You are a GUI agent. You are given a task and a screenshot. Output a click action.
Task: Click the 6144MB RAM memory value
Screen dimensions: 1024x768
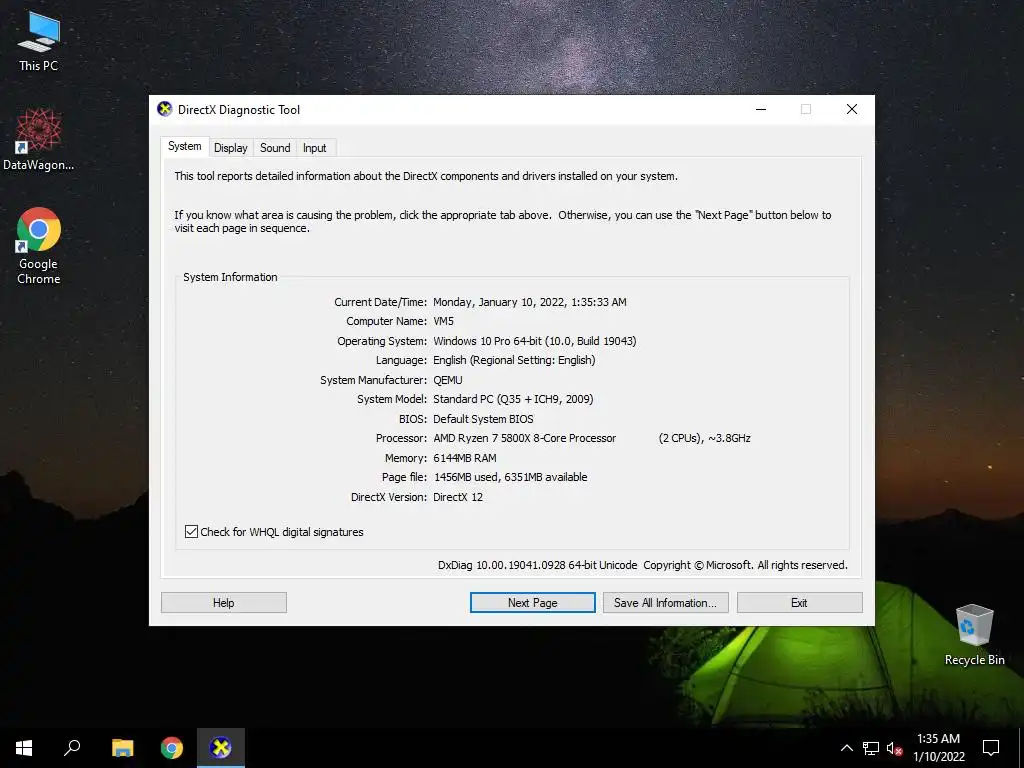tap(465, 458)
